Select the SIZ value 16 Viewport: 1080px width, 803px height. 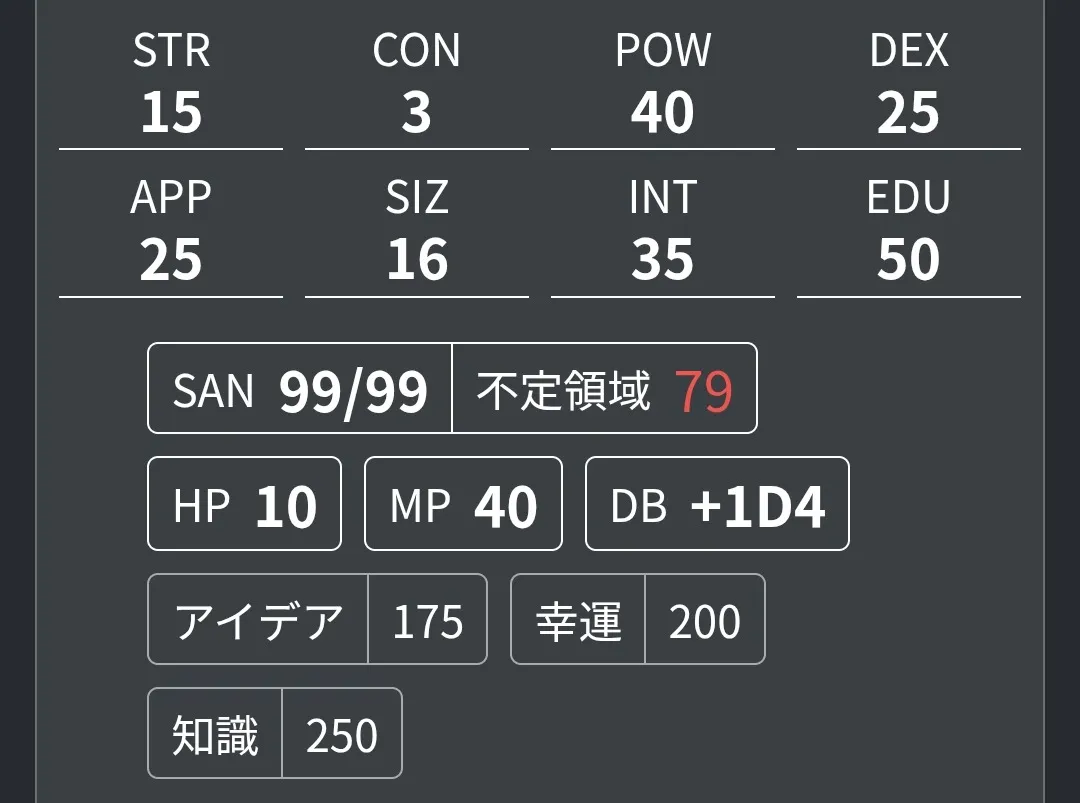click(416, 260)
